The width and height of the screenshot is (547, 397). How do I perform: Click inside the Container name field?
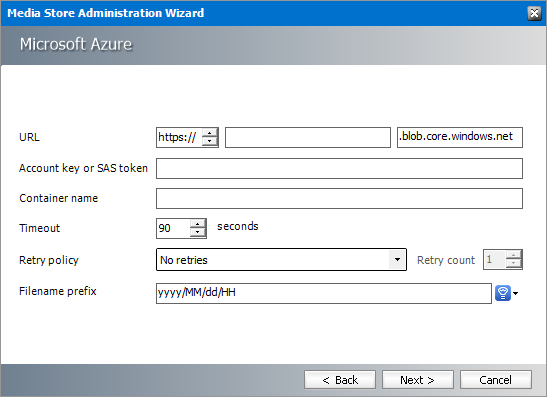point(339,198)
